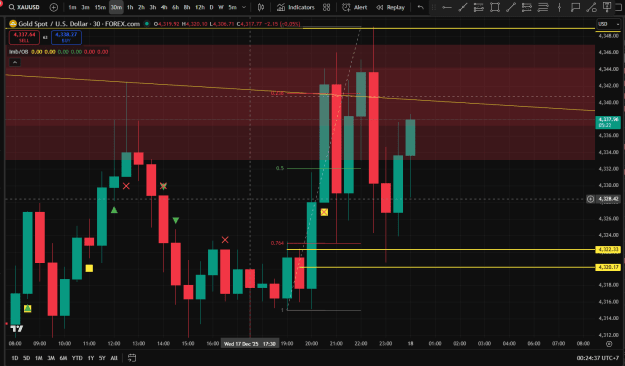Expand the timeframe interval dropdown arrow

(244, 7)
